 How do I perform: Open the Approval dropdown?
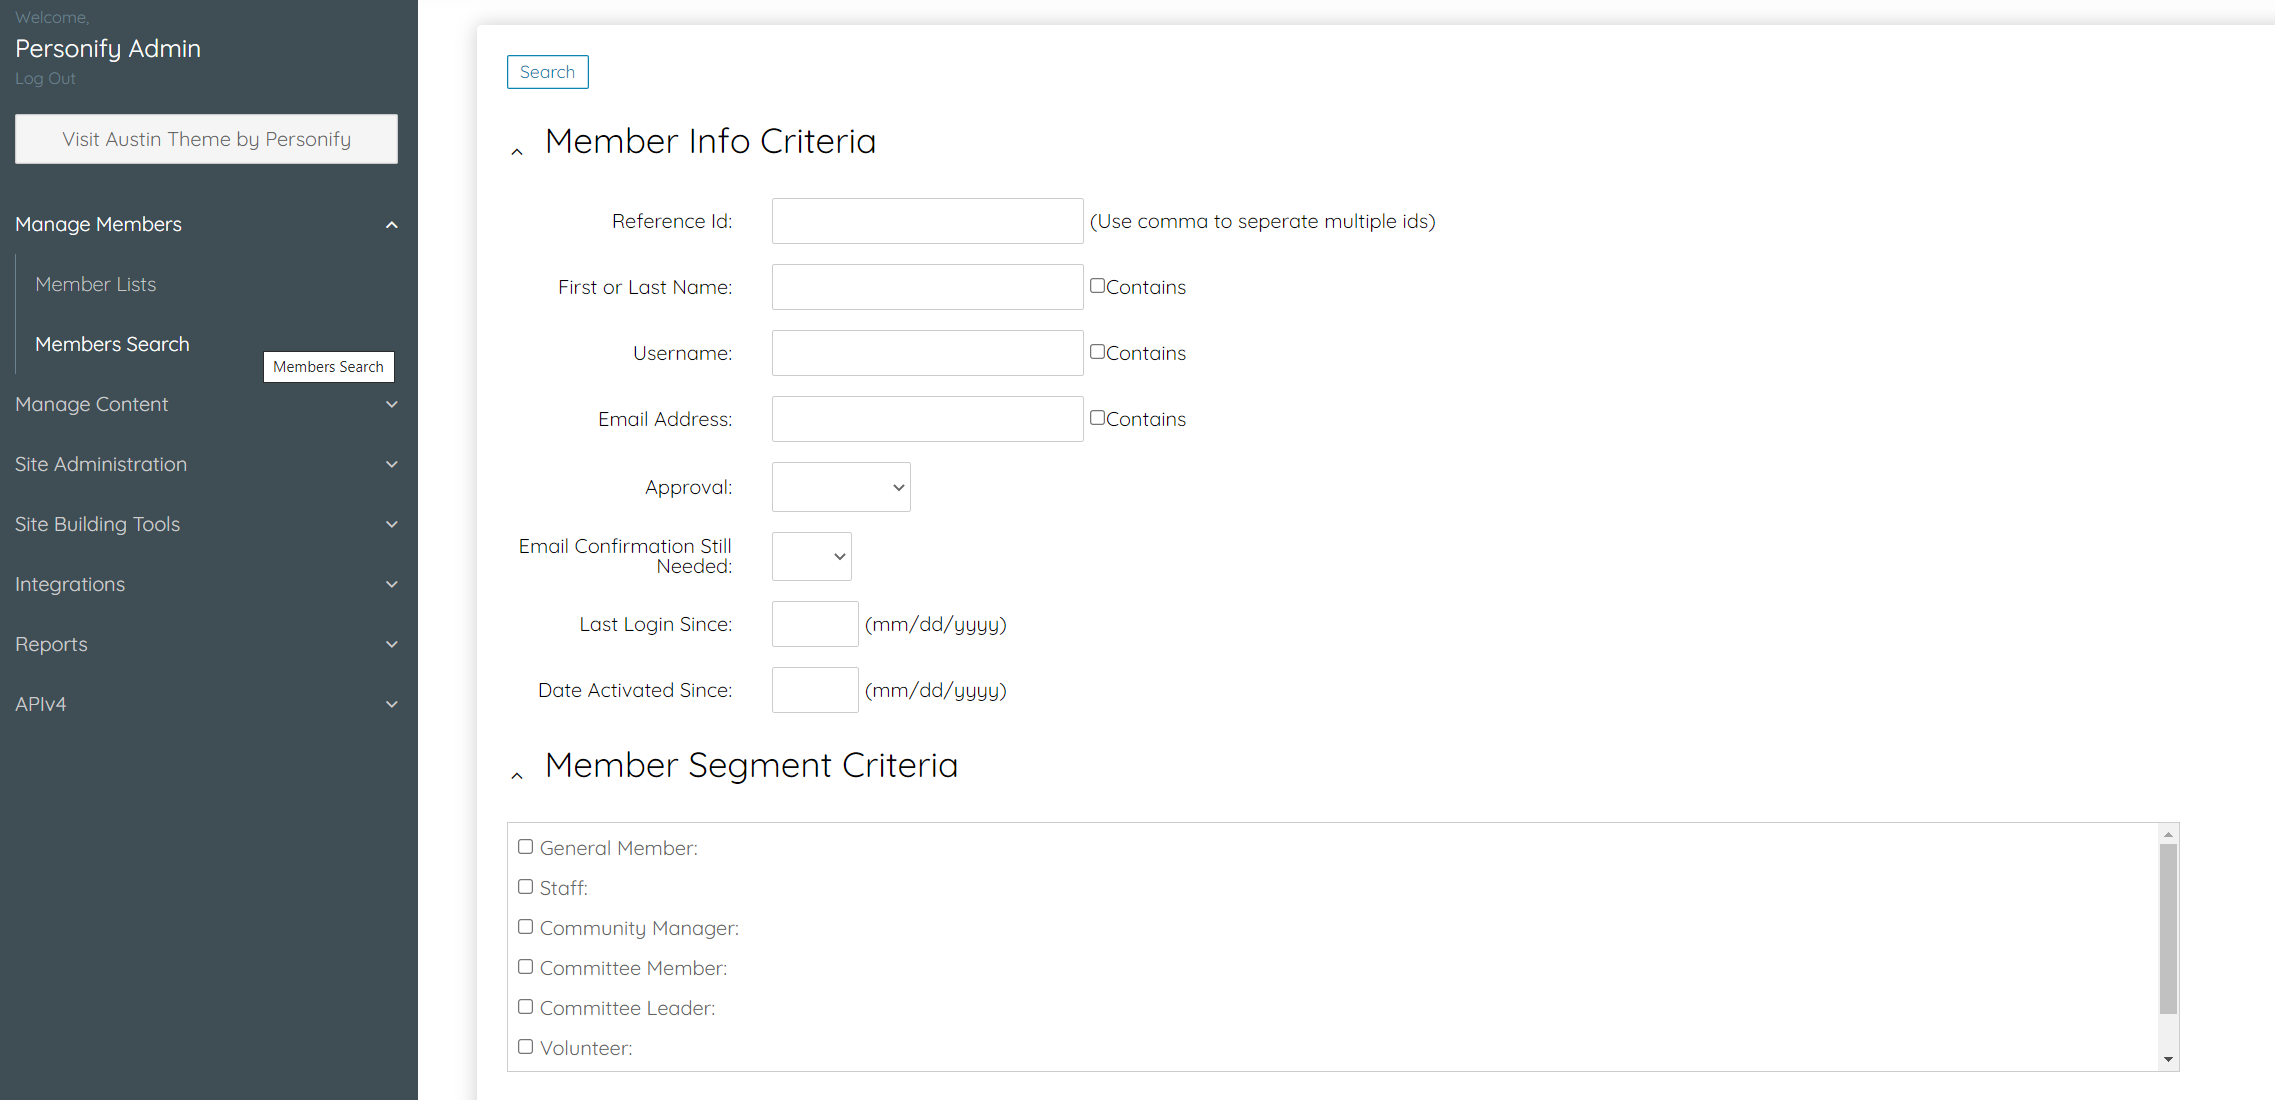coord(841,487)
